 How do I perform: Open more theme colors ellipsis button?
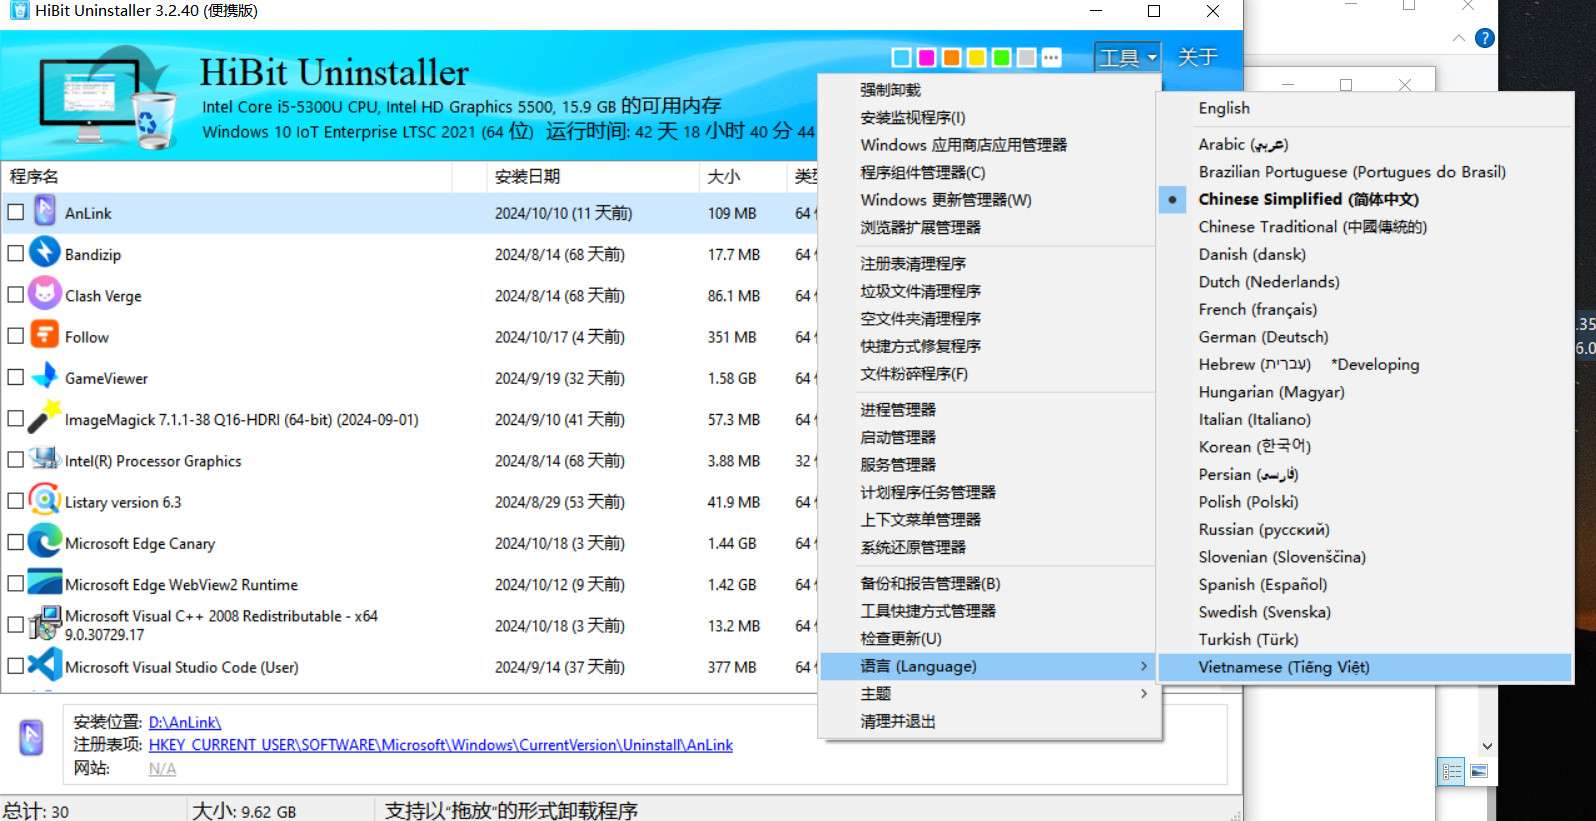(x=1051, y=57)
